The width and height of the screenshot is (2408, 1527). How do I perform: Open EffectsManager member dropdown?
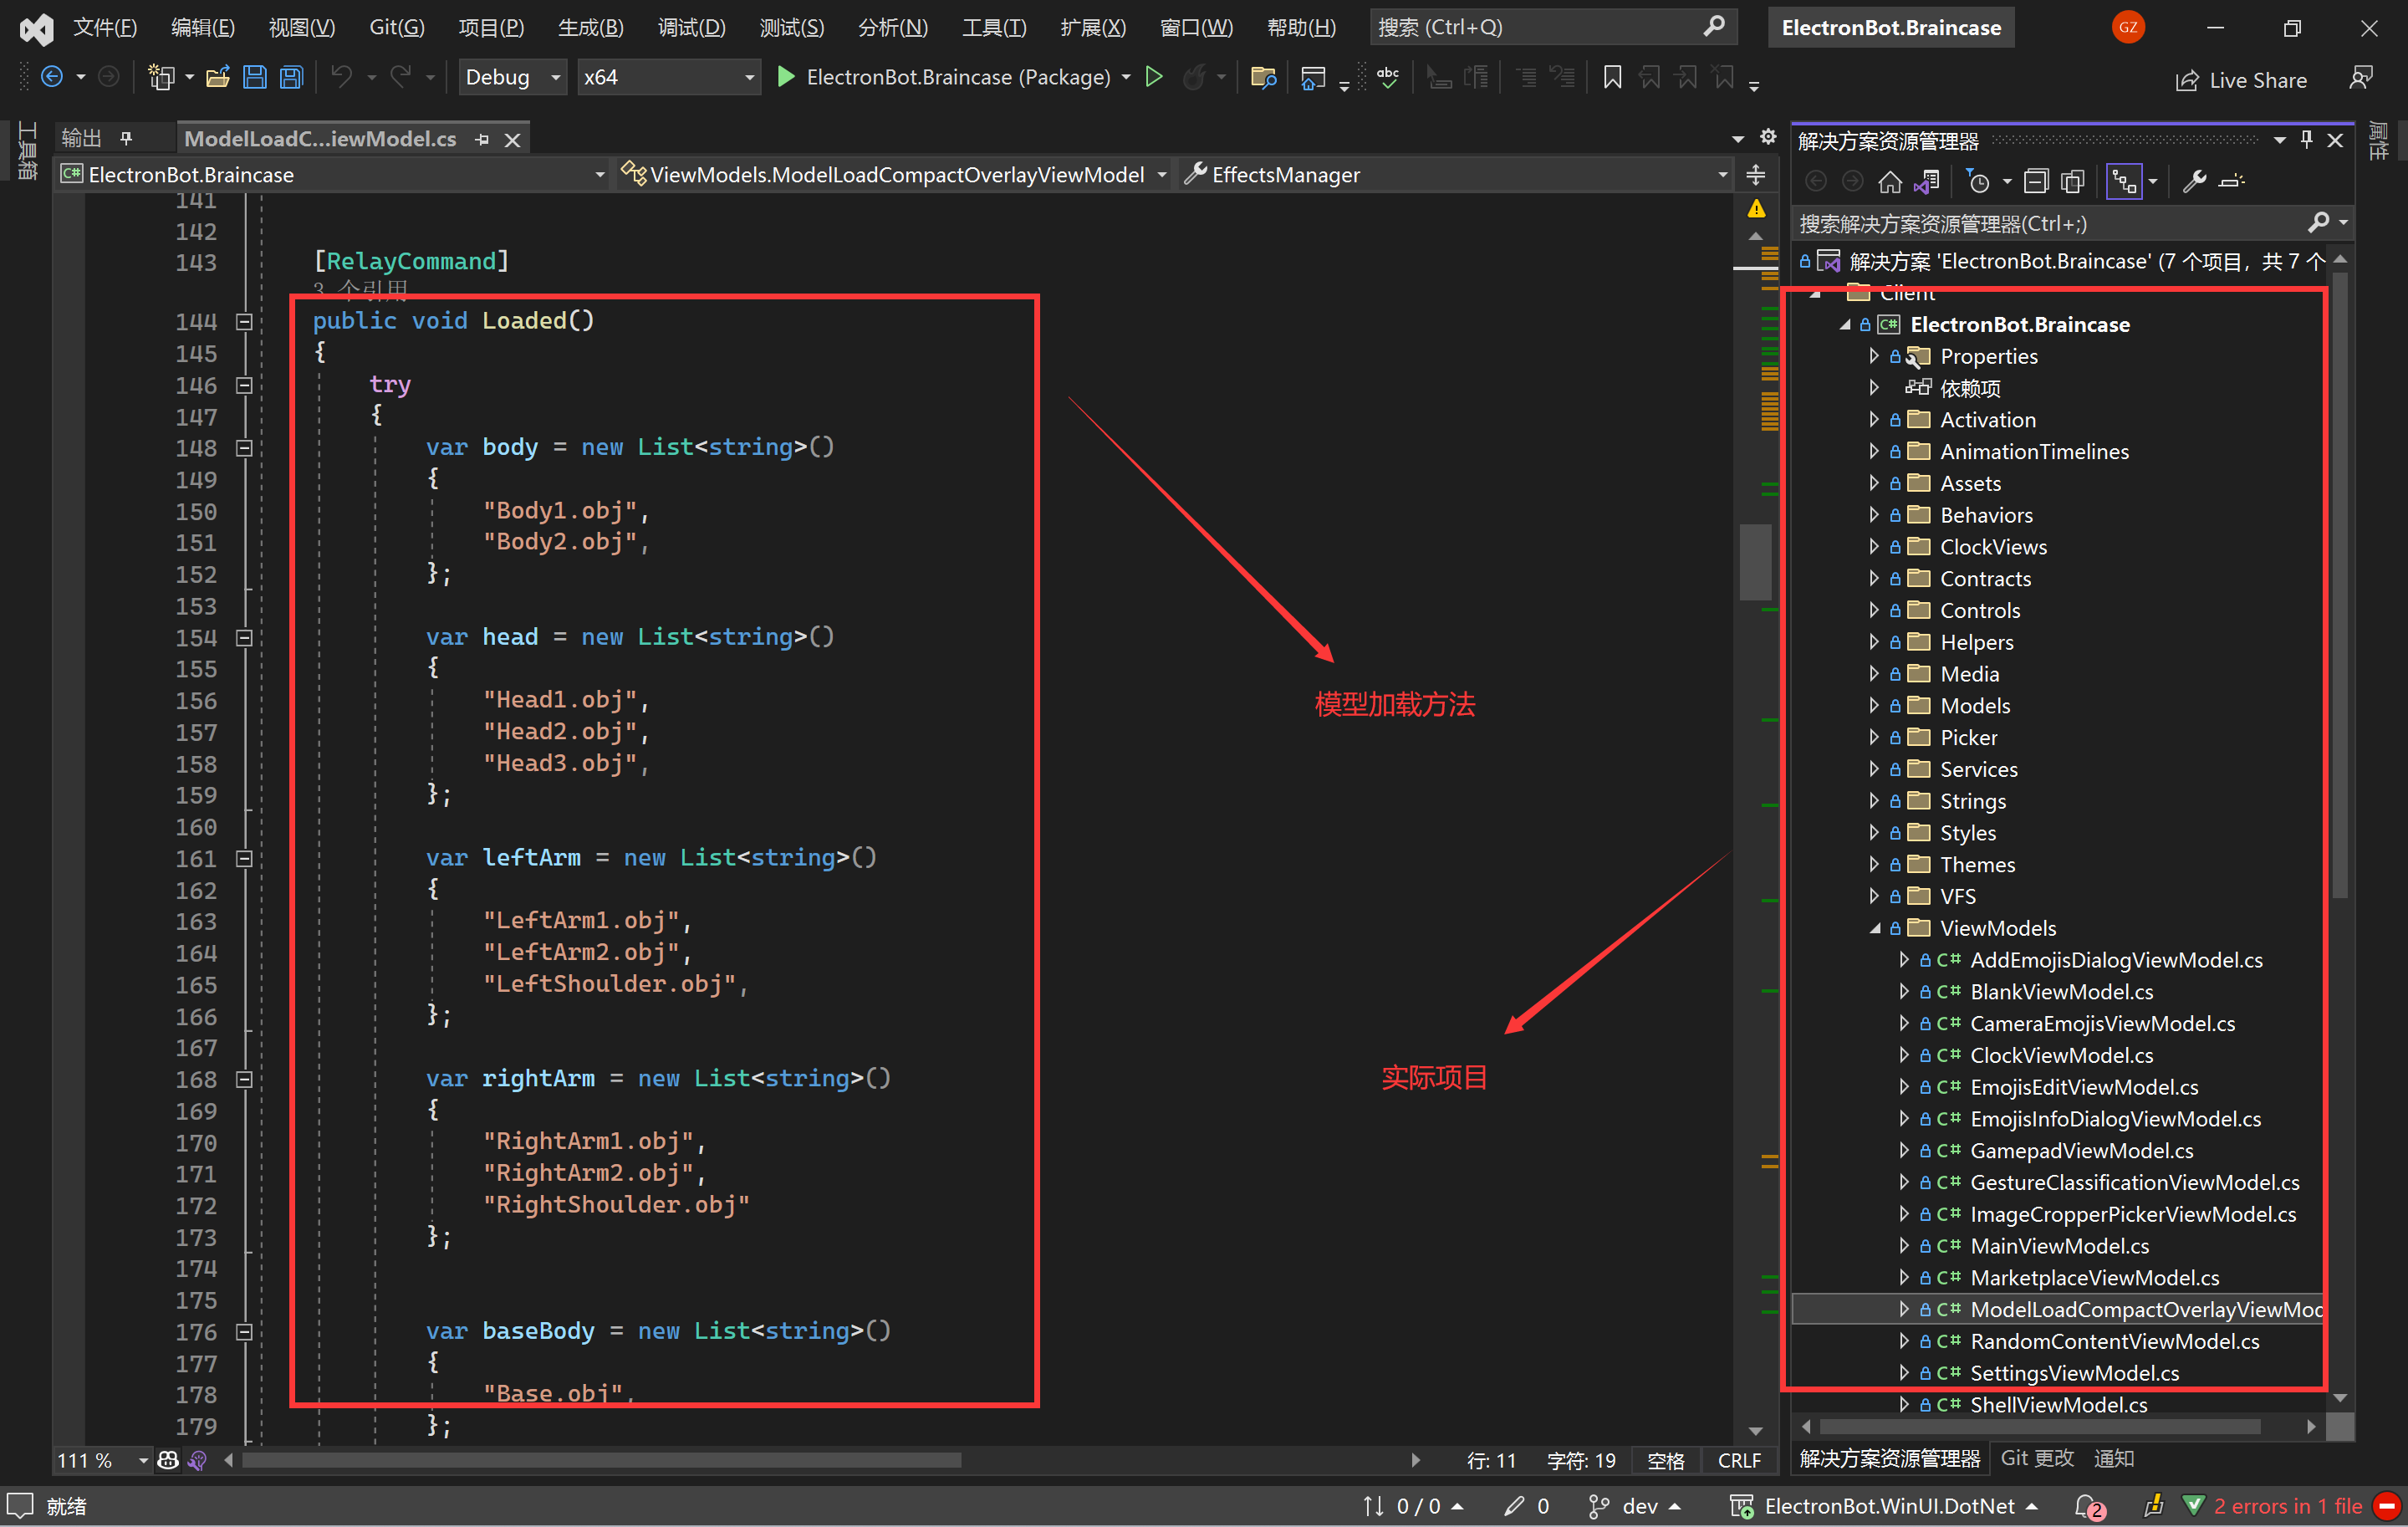coord(1455,175)
